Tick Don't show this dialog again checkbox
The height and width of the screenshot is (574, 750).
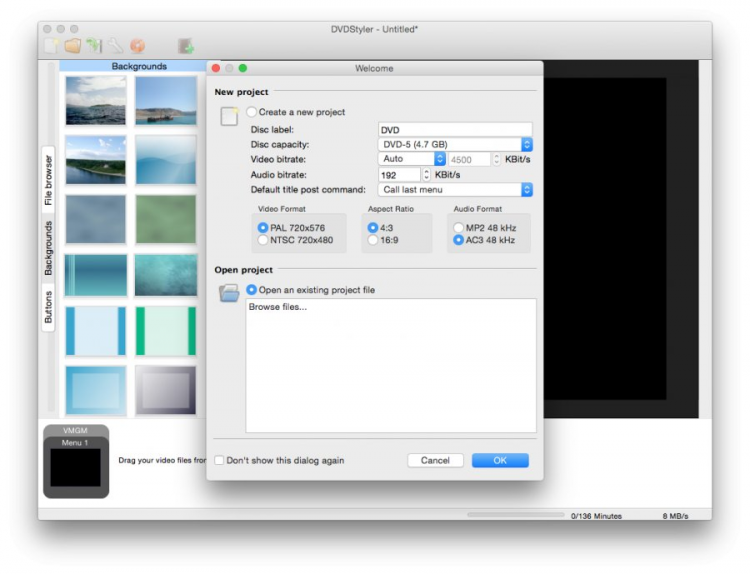219,460
